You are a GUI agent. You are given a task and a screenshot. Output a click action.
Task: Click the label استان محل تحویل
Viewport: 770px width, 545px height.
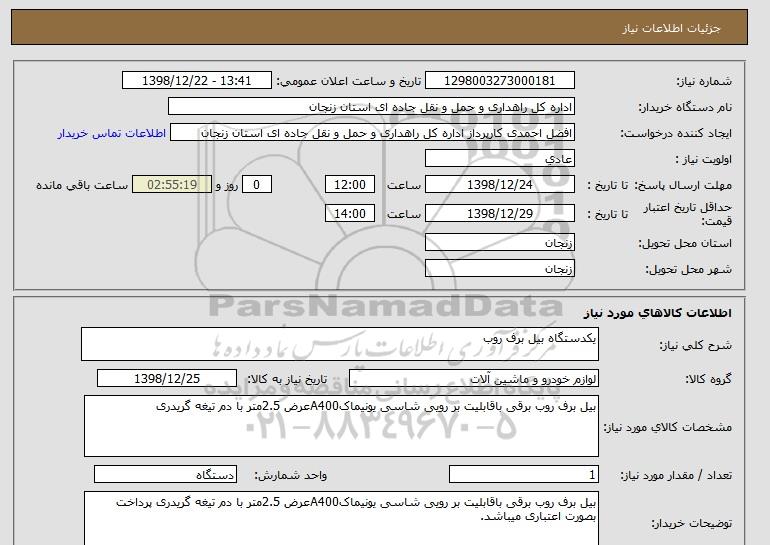(685, 244)
